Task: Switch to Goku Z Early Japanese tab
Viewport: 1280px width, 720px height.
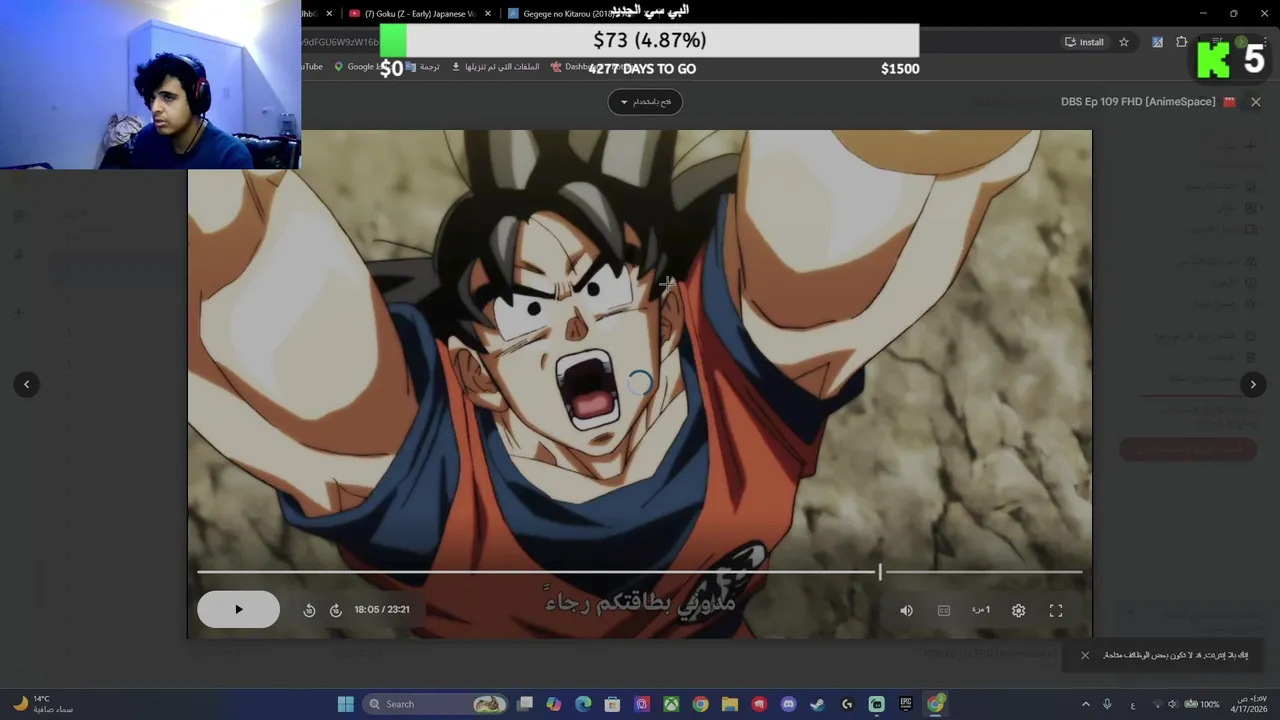Action: coord(420,14)
